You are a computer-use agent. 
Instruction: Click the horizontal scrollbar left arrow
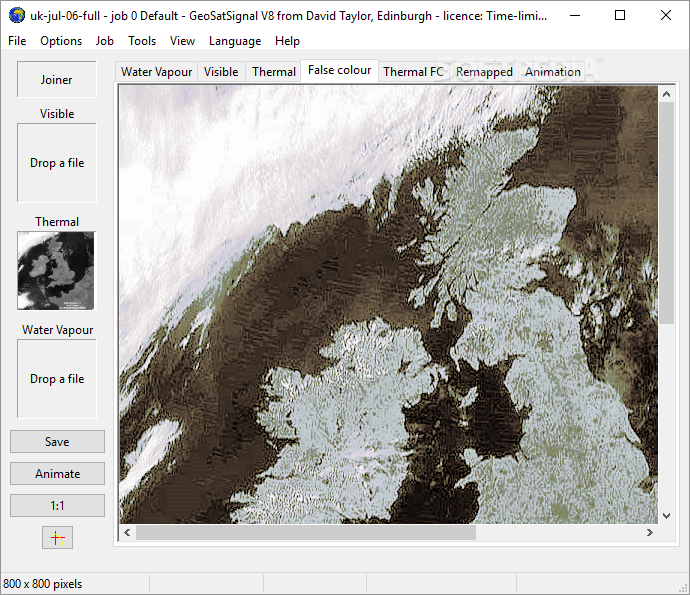coord(128,533)
